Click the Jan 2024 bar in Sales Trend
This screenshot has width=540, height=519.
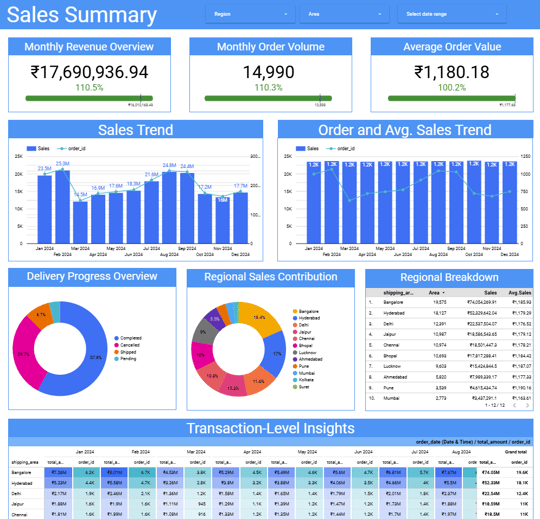[45, 209]
